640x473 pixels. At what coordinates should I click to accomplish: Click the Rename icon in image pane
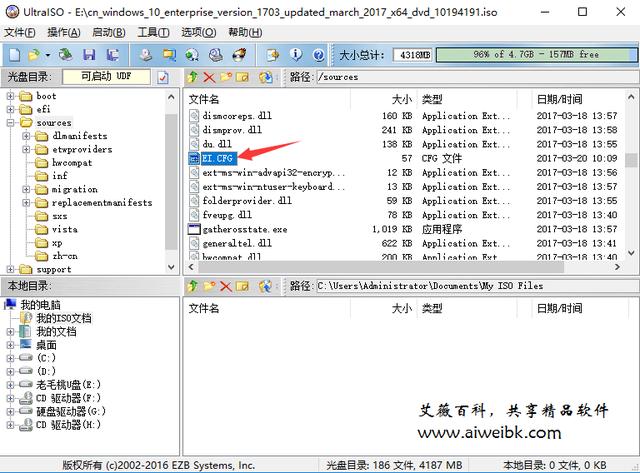(x=242, y=77)
